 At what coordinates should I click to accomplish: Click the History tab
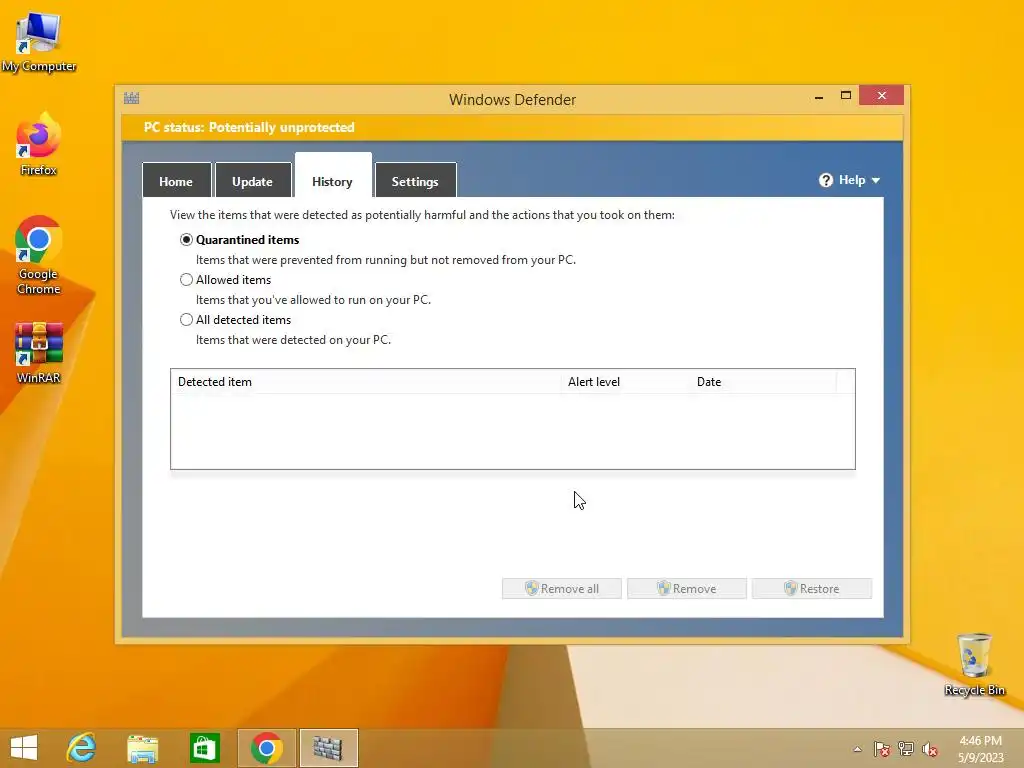pyautogui.click(x=332, y=176)
